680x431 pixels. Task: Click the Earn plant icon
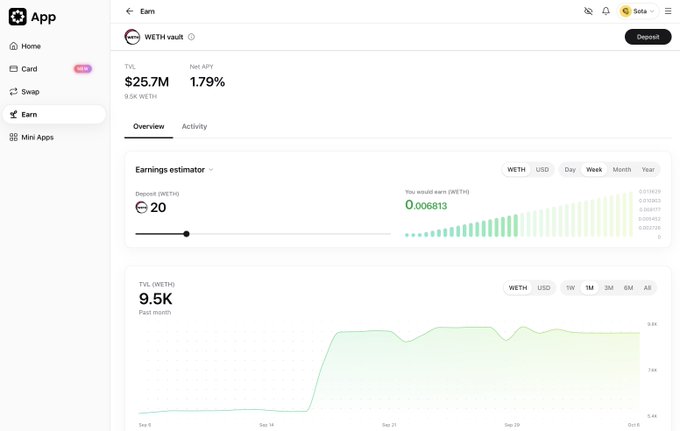coord(13,114)
